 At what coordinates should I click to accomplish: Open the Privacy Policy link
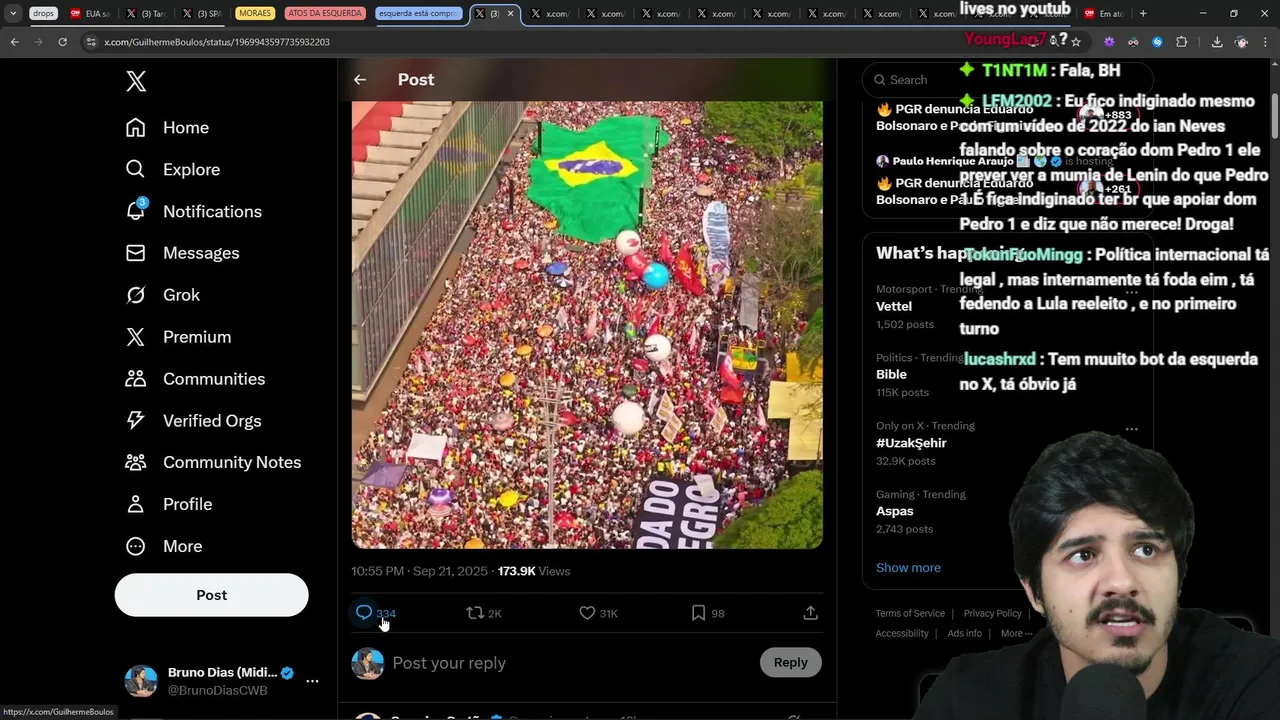pyautogui.click(x=992, y=613)
